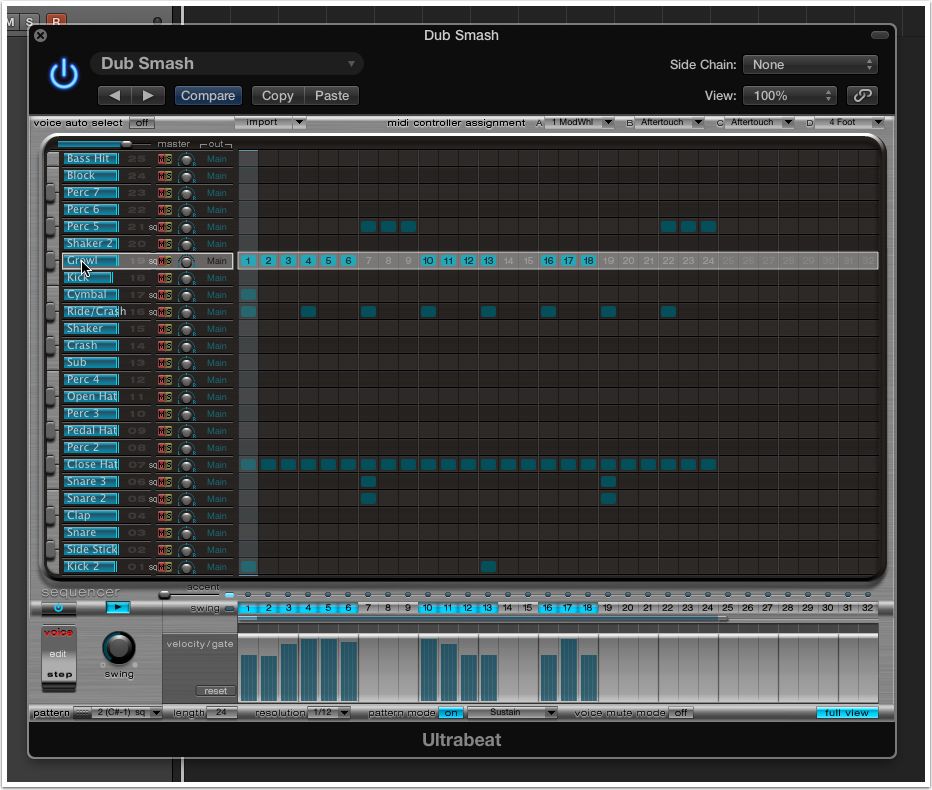Image resolution: width=932 pixels, height=790 pixels.
Task: Toggle voice mute mode off button
Action: coord(681,712)
